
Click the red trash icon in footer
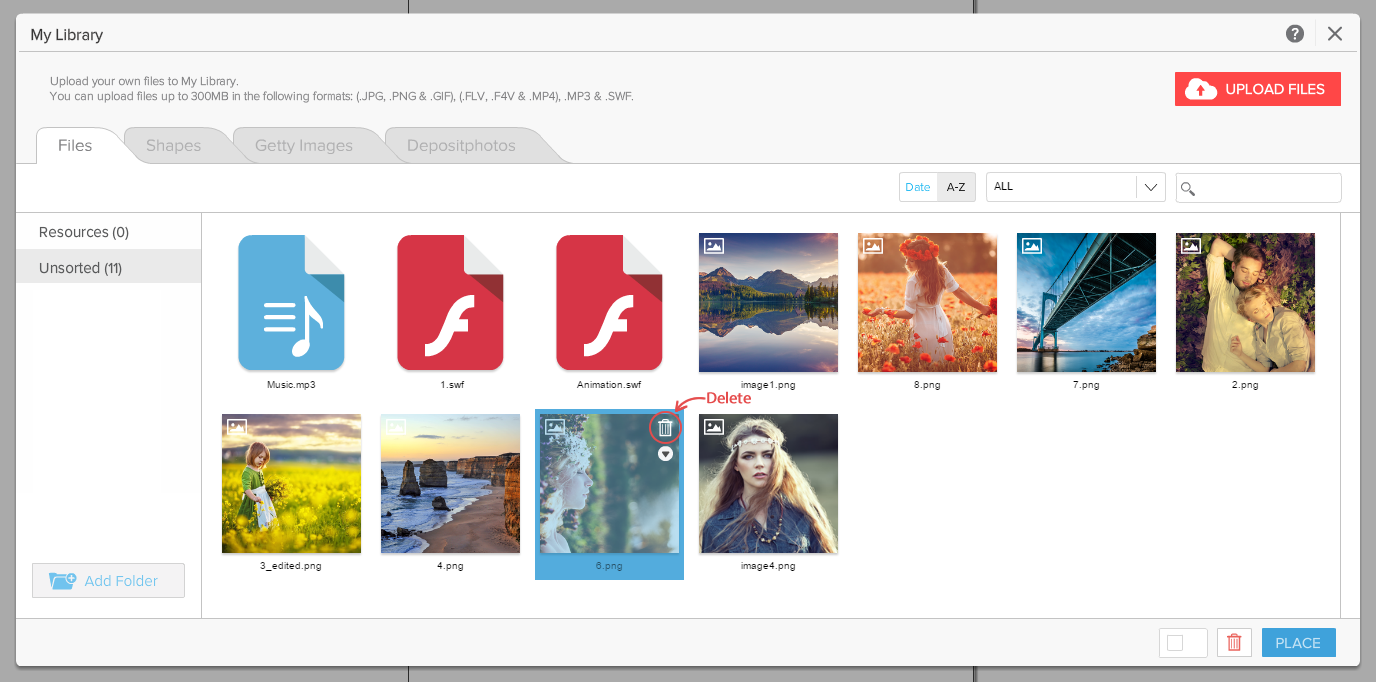(x=1234, y=643)
